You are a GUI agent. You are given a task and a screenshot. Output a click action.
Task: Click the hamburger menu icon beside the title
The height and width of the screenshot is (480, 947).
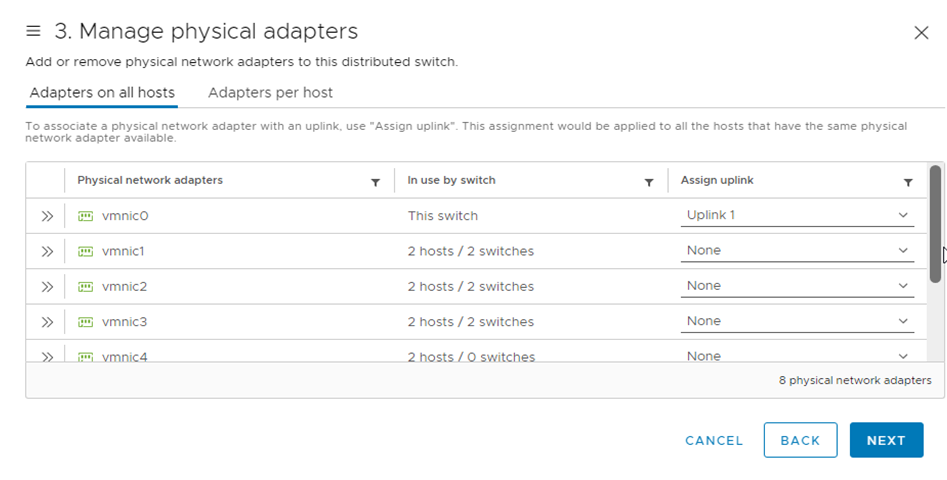click(x=33, y=32)
